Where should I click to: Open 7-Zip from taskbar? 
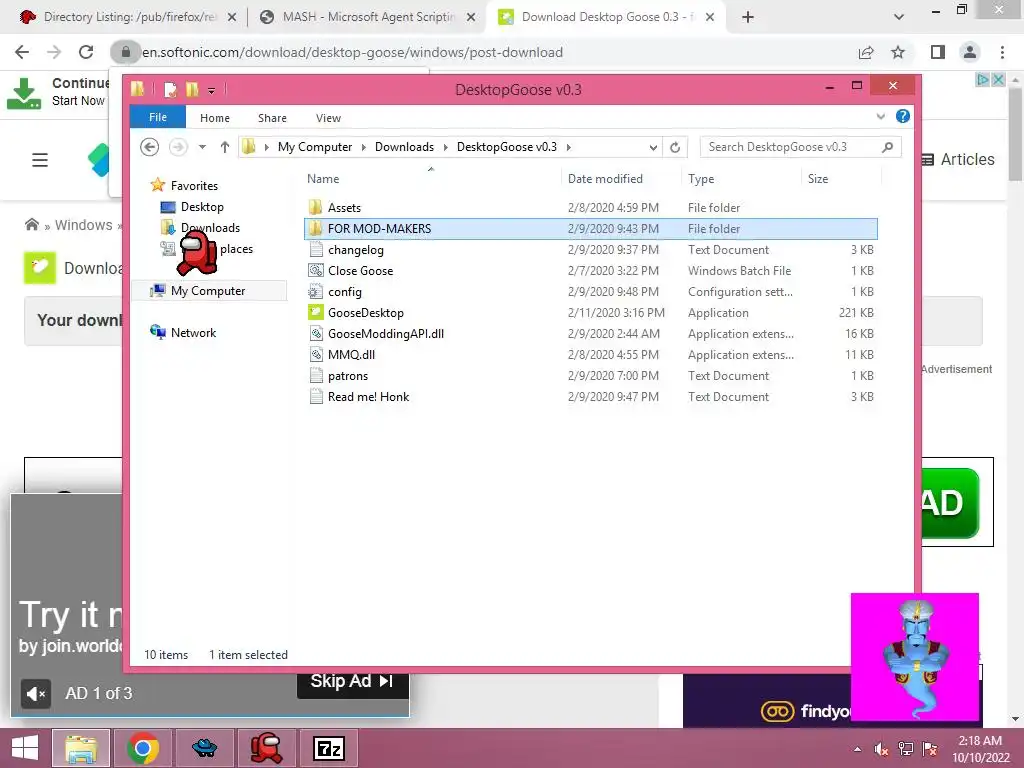[x=328, y=748]
